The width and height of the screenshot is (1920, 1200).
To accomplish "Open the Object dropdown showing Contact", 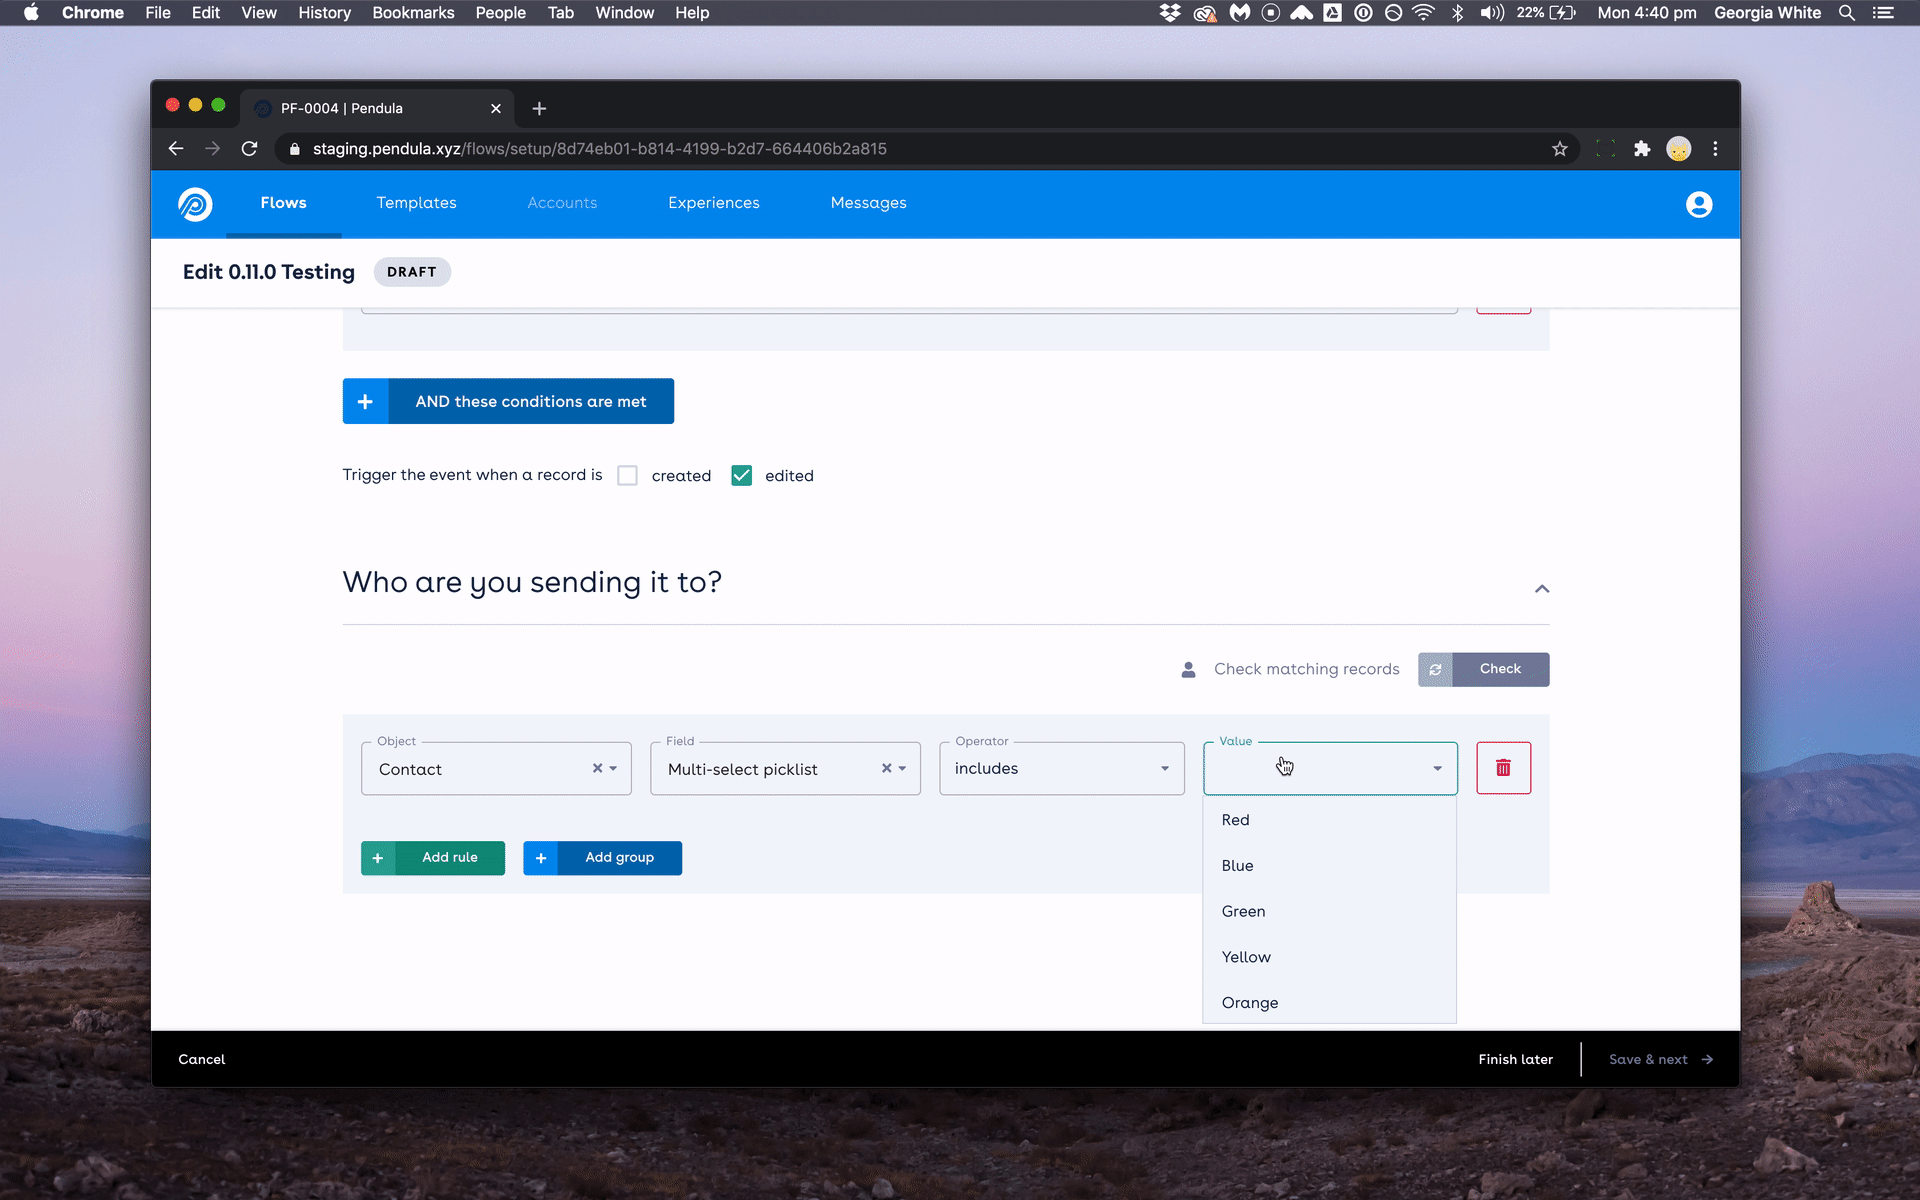I will 496,768.
